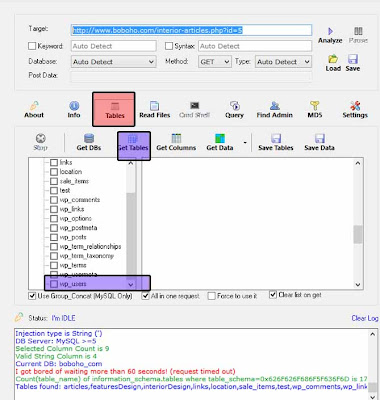Select wp_links table row
This screenshot has width=380, height=400.
[72, 209]
